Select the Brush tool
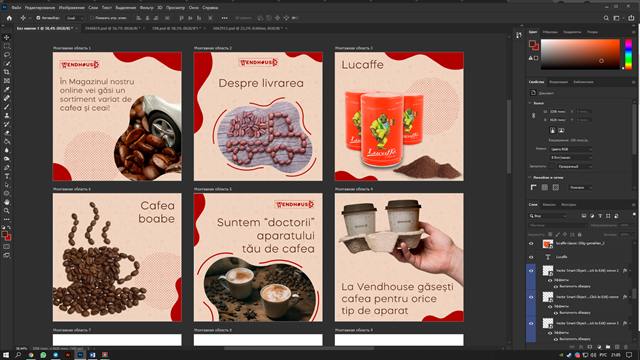Viewport: 640px width, 360px height. 7,107
